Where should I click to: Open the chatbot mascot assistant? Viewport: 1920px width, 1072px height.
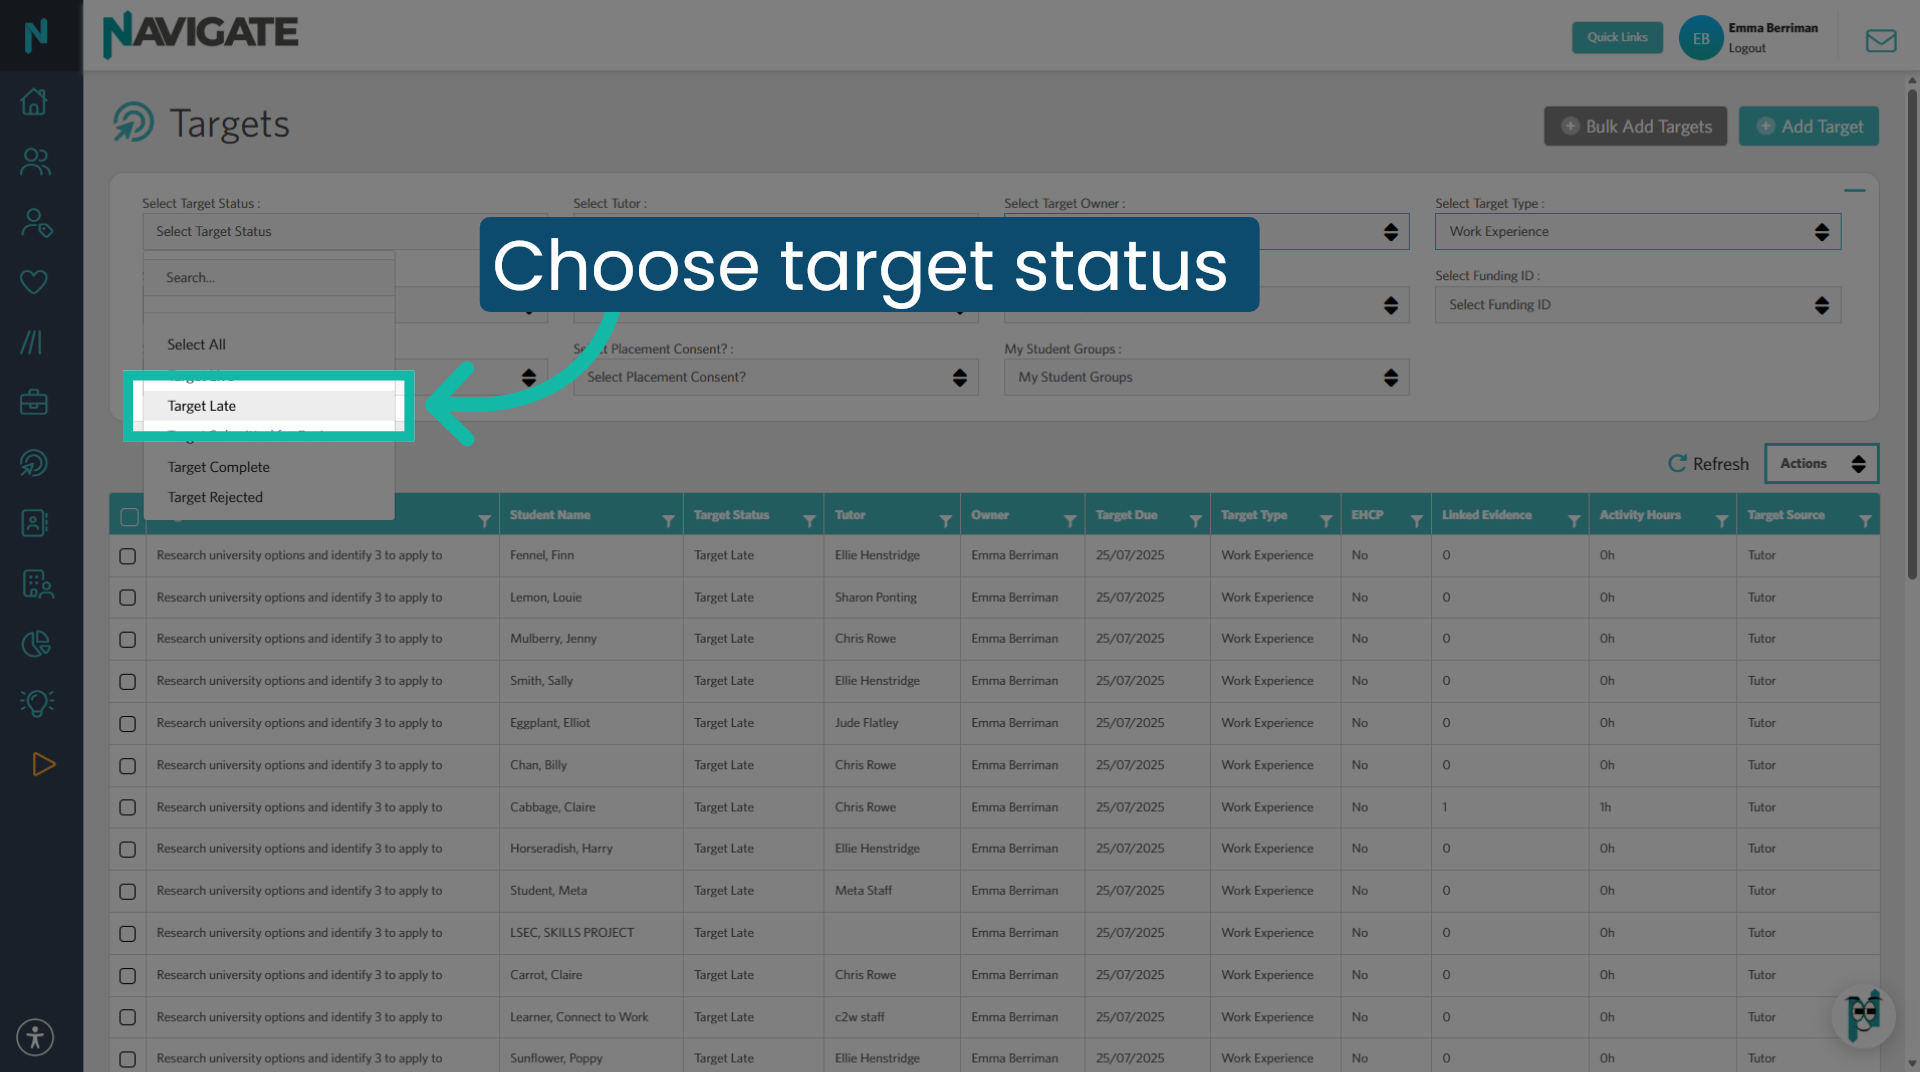pos(1862,1017)
